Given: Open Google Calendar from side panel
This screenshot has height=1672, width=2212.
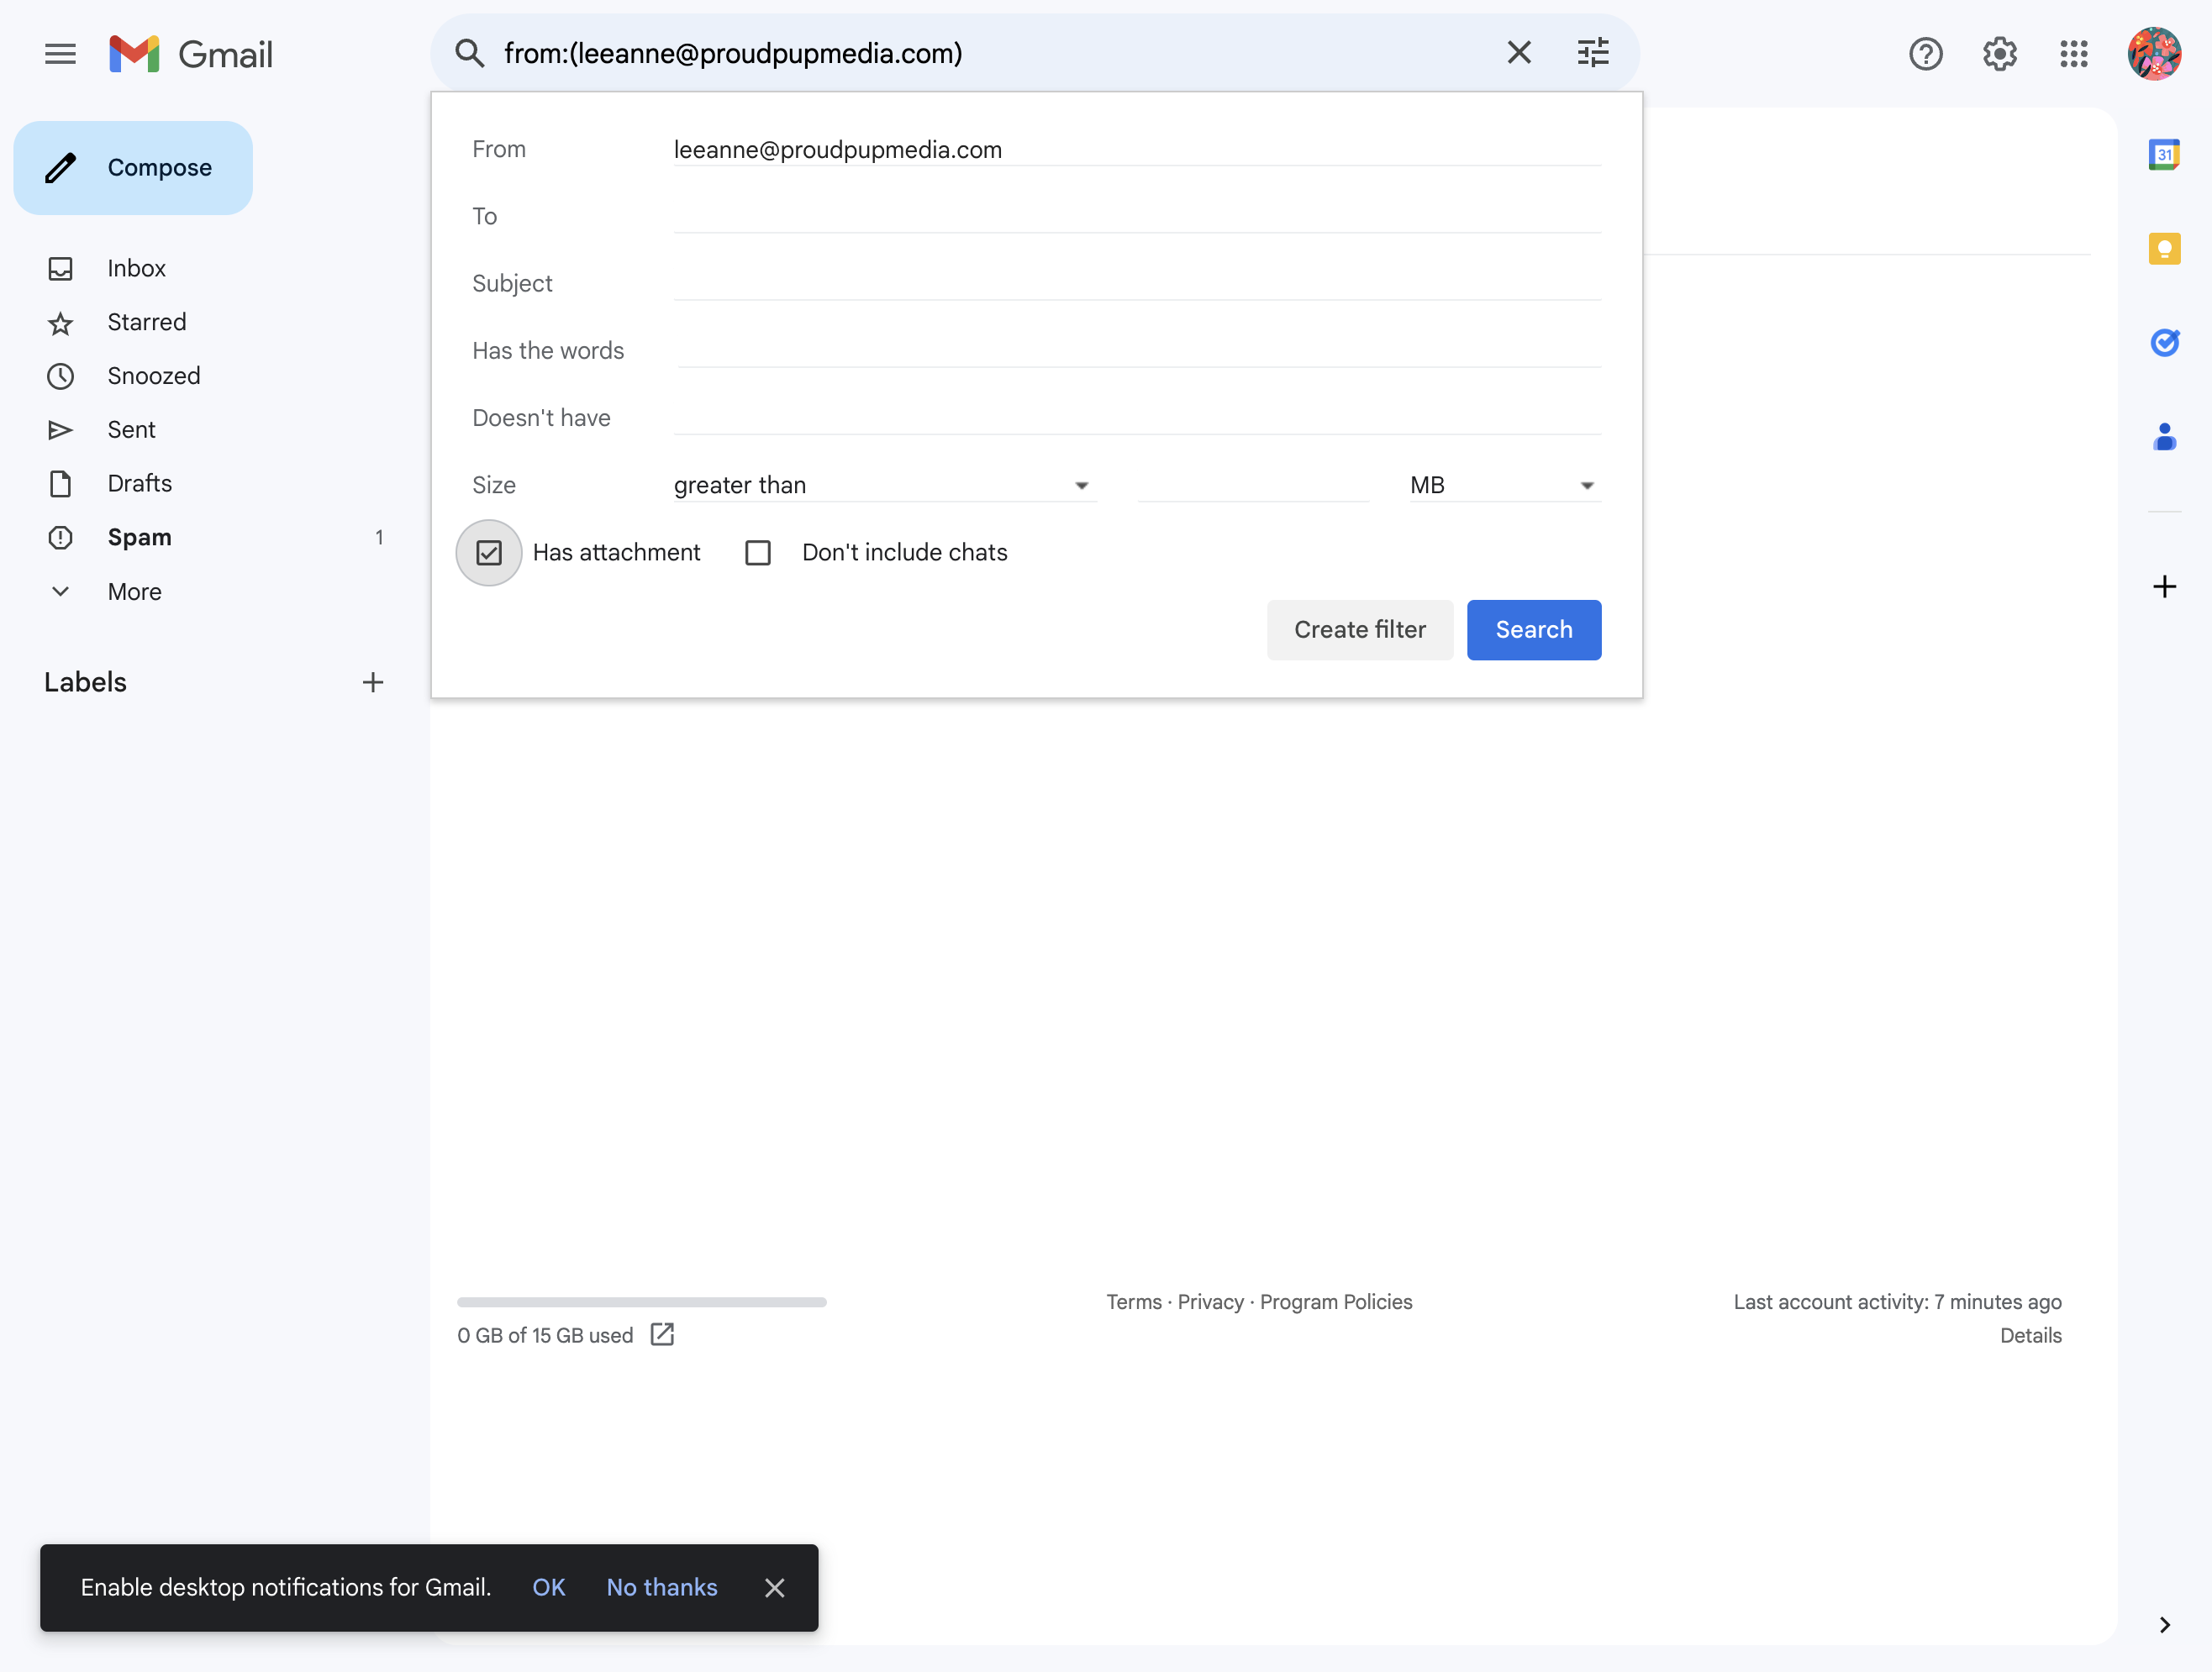Looking at the screenshot, I should tap(2164, 155).
